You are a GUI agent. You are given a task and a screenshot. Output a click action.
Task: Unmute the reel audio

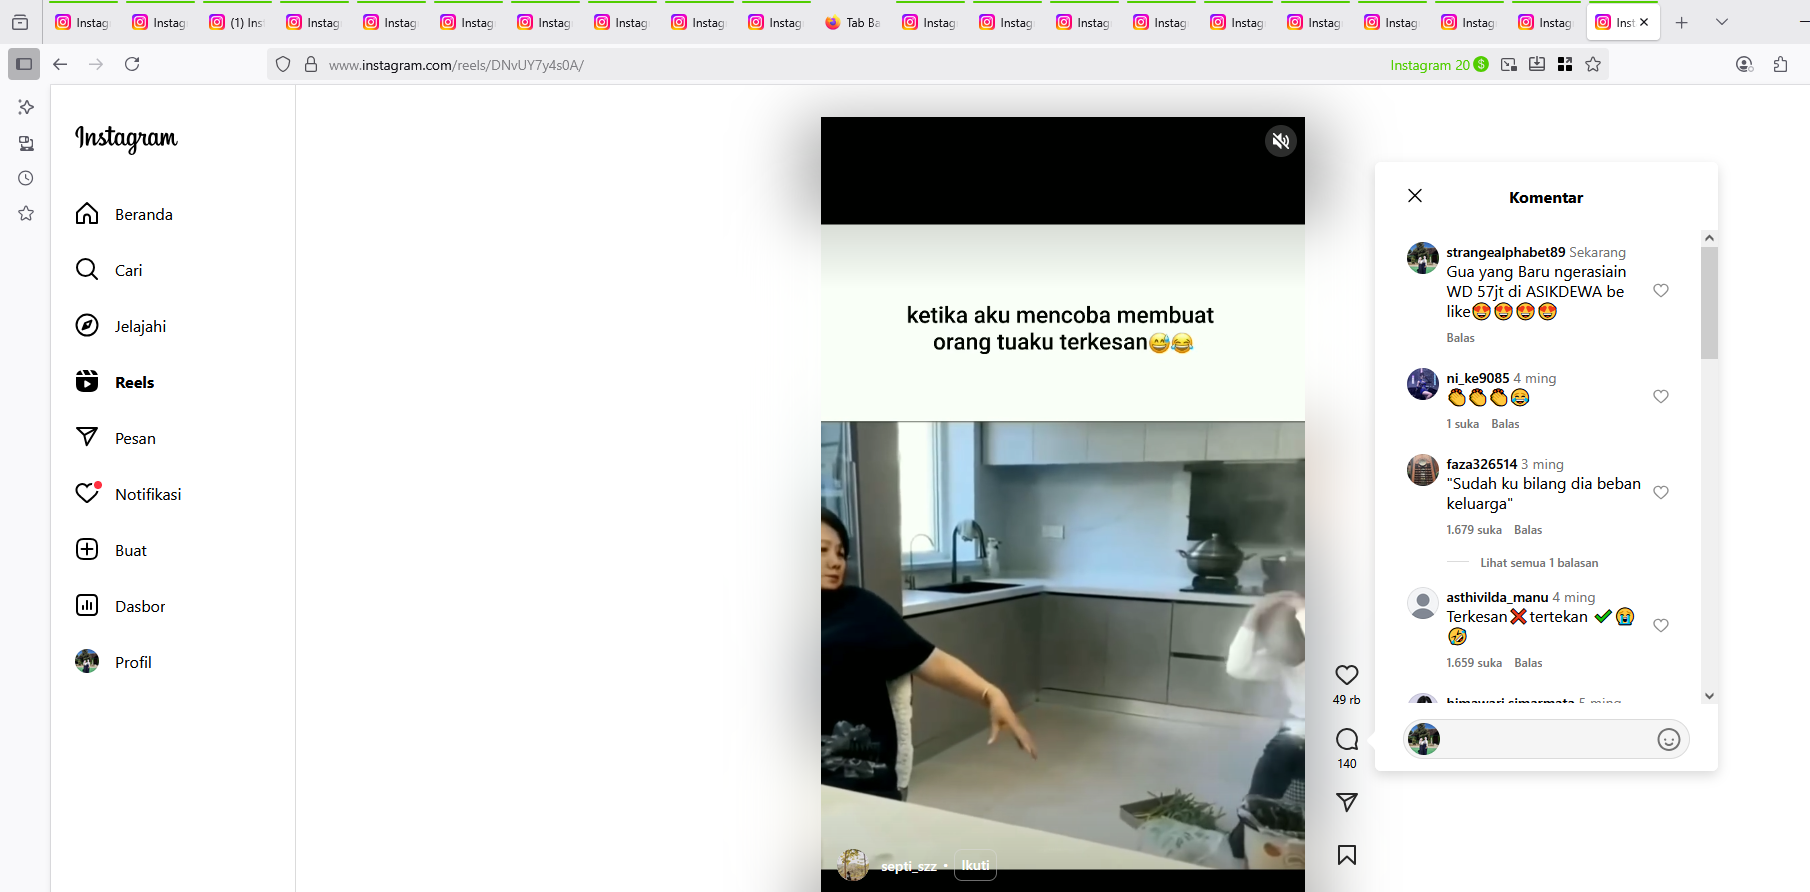[1281, 141]
